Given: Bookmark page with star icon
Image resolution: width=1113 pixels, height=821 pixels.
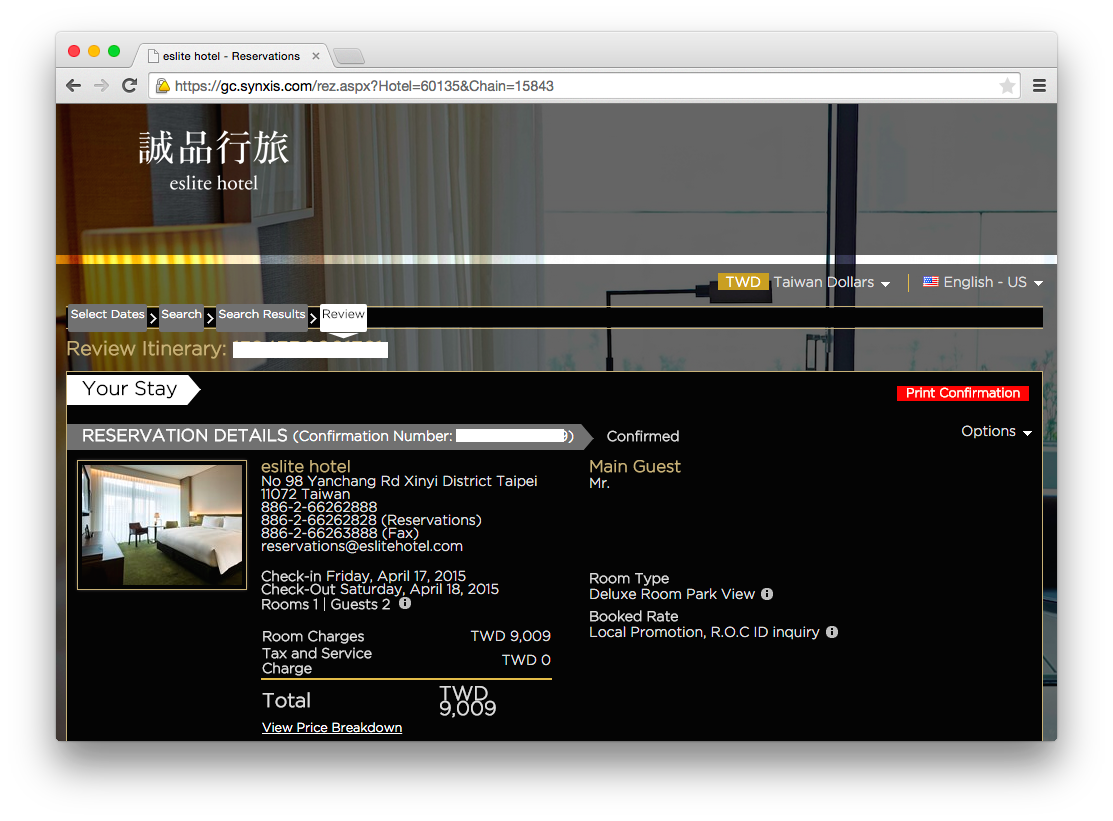Looking at the screenshot, I should [x=1007, y=86].
